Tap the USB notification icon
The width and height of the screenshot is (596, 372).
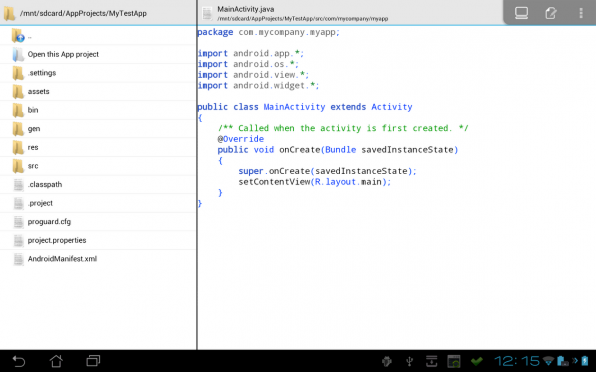point(410,361)
